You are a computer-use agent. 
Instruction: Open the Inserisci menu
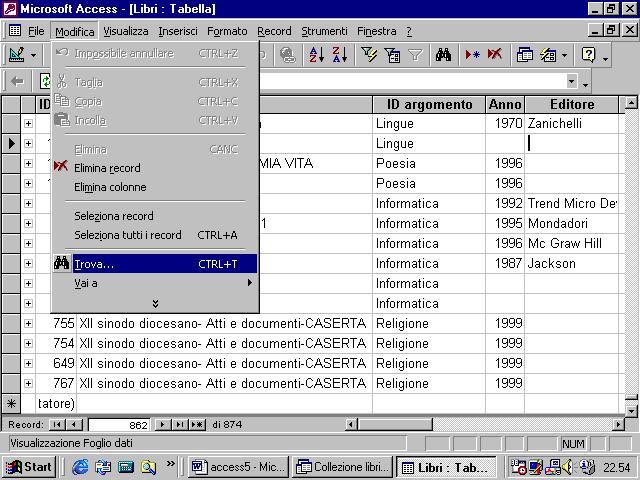click(178, 31)
